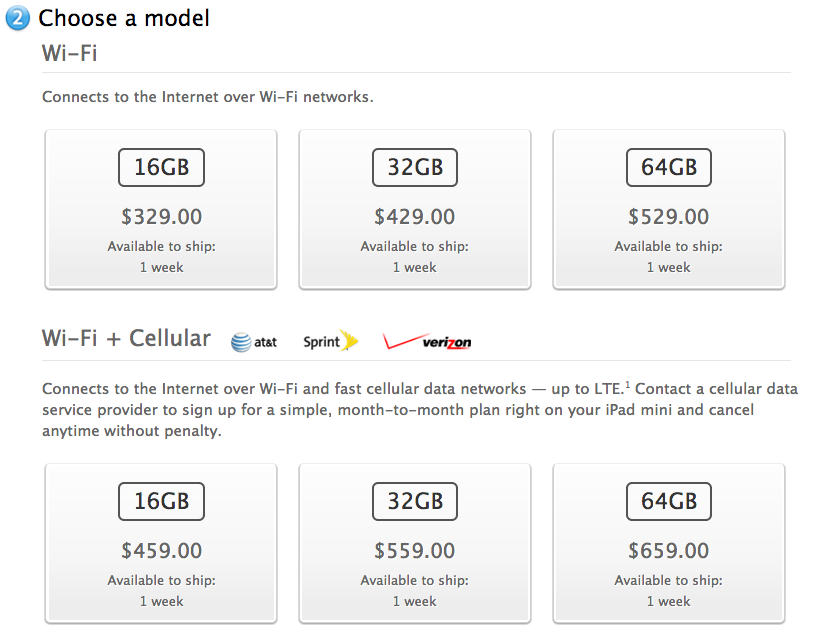Image resolution: width=830 pixels, height=636 pixels.
Task: Click the Sprint carrier logo
Action: [x=330, y=342]
